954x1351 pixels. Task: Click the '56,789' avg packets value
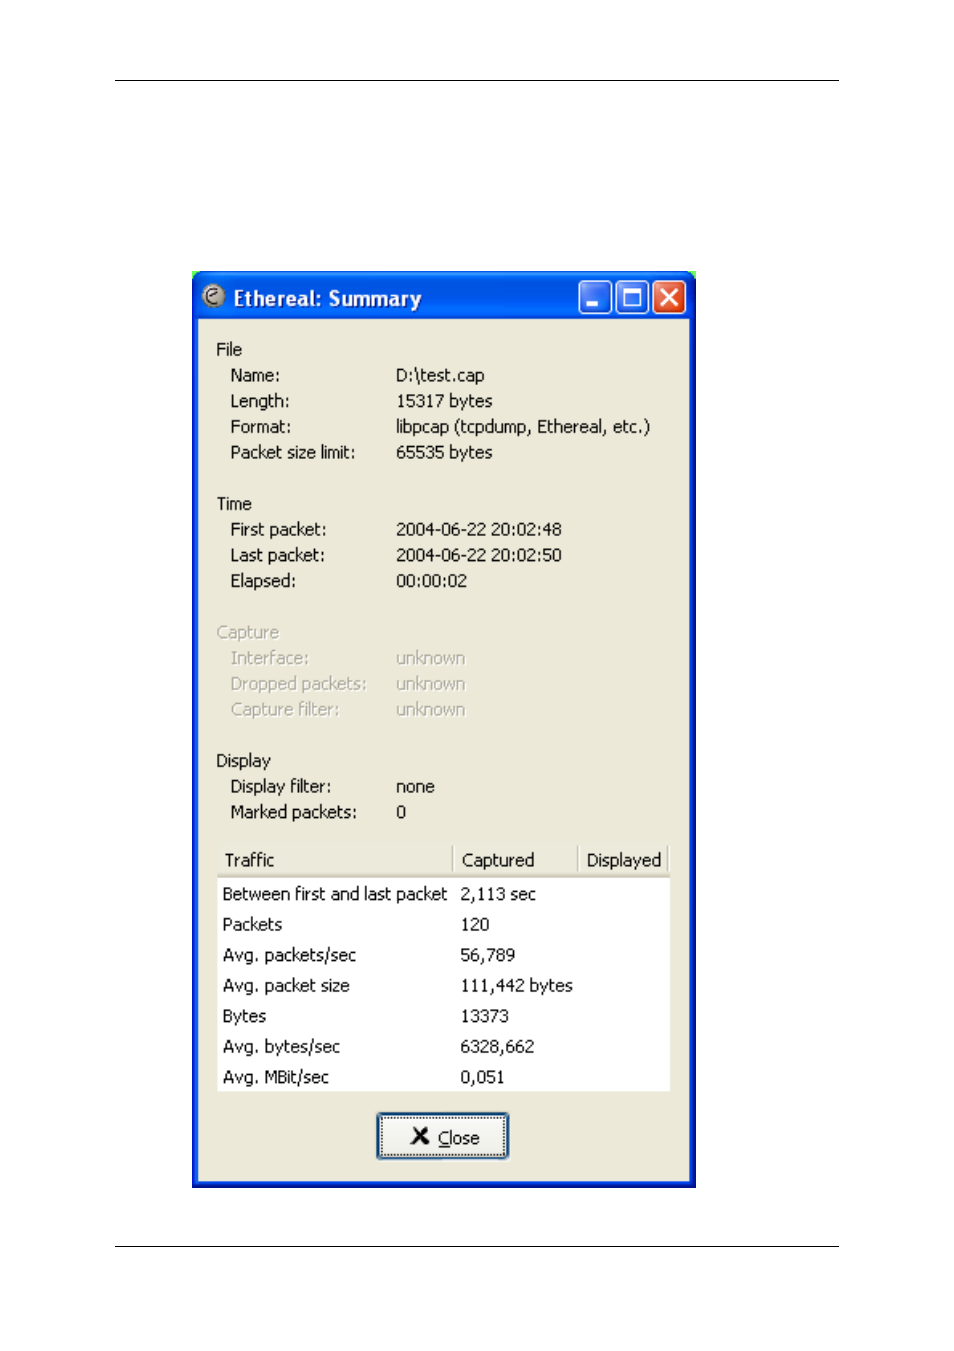point(488,955)
